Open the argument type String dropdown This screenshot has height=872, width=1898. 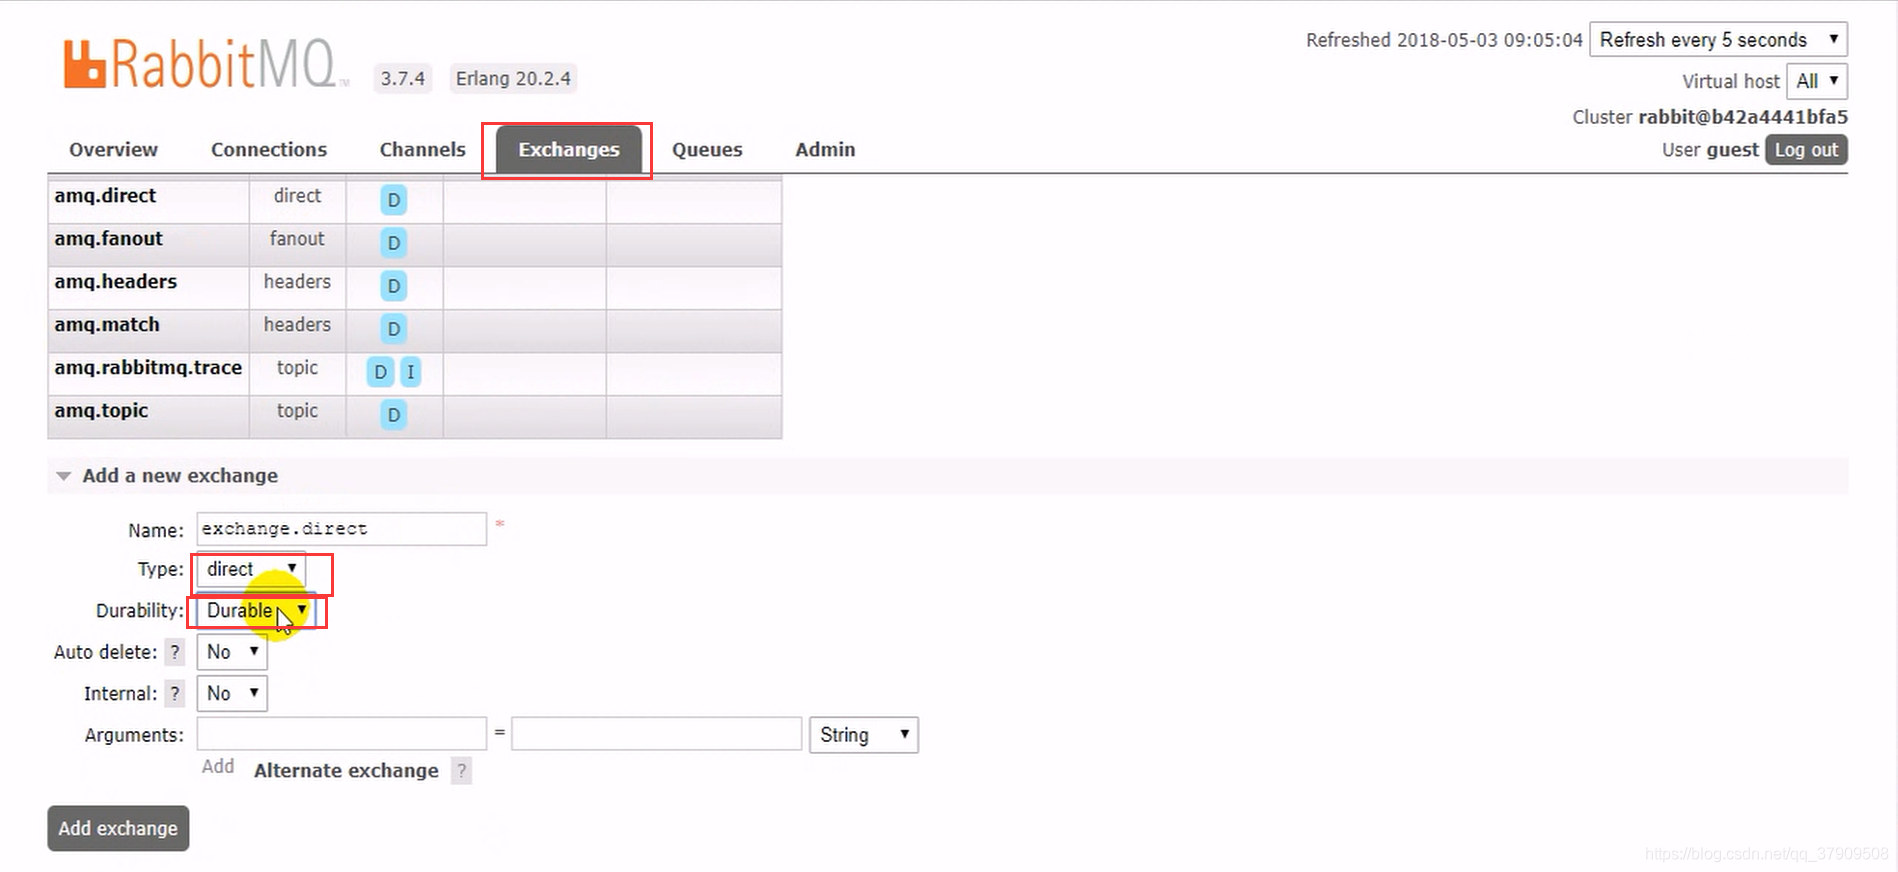pos(864,735)
